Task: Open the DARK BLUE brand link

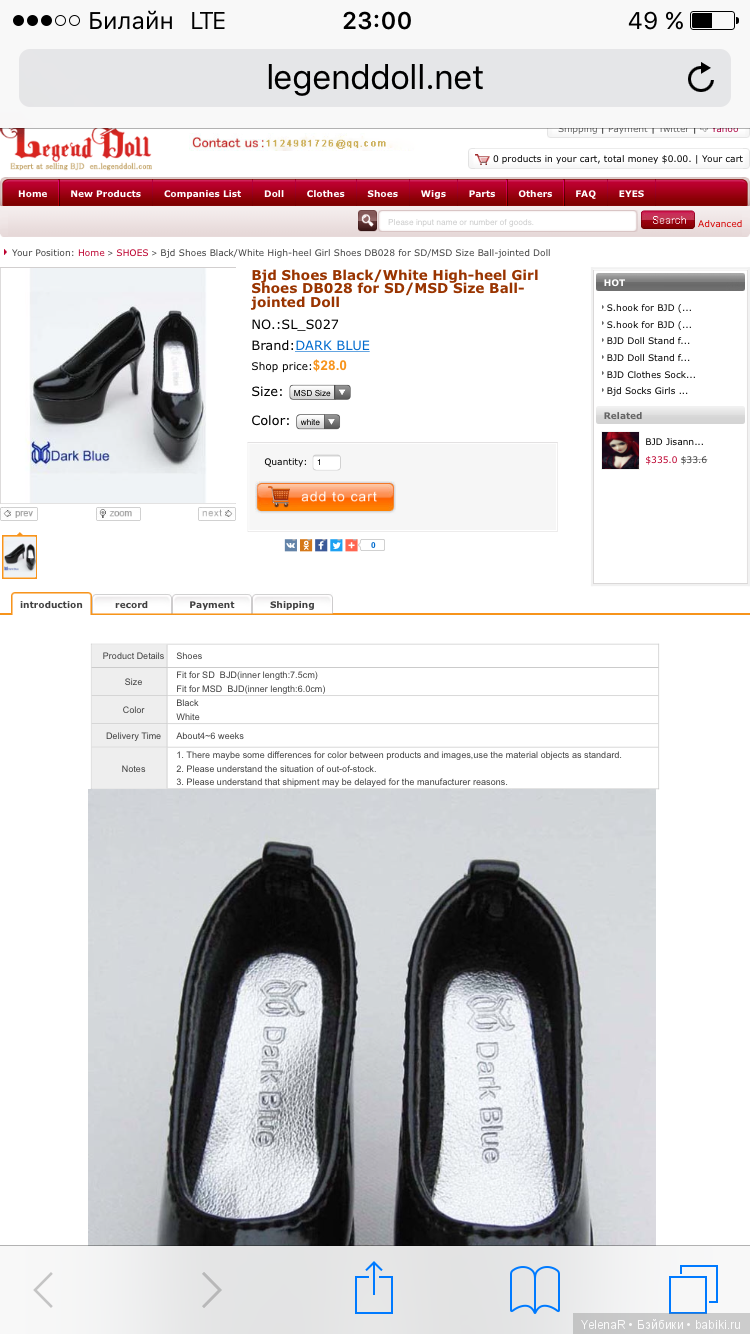Action: [332, 345]
